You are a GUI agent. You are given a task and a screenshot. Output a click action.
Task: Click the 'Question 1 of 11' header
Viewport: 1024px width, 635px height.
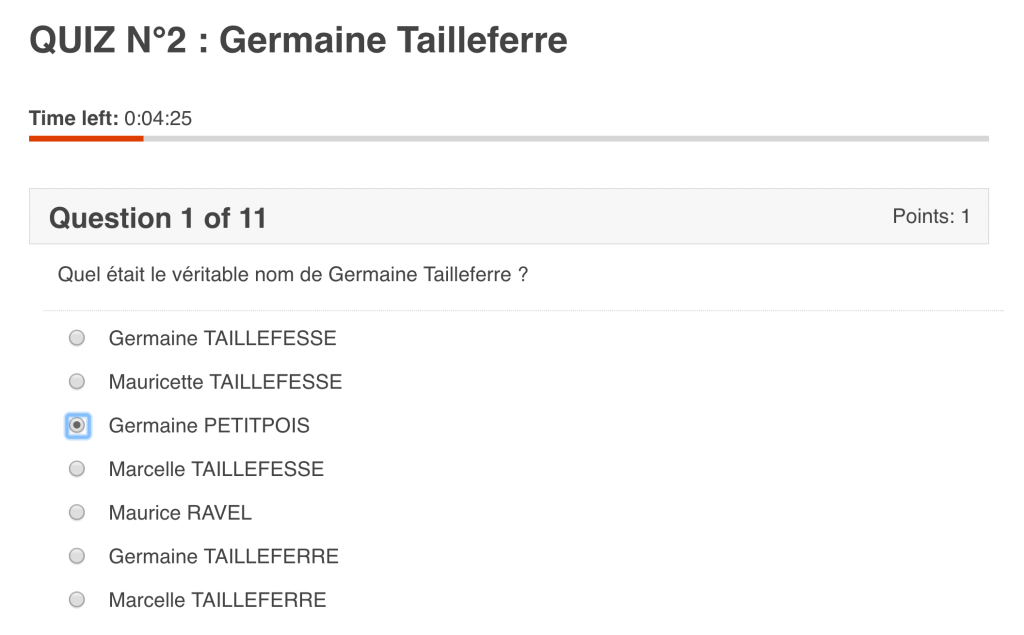(x=158, y=218)
